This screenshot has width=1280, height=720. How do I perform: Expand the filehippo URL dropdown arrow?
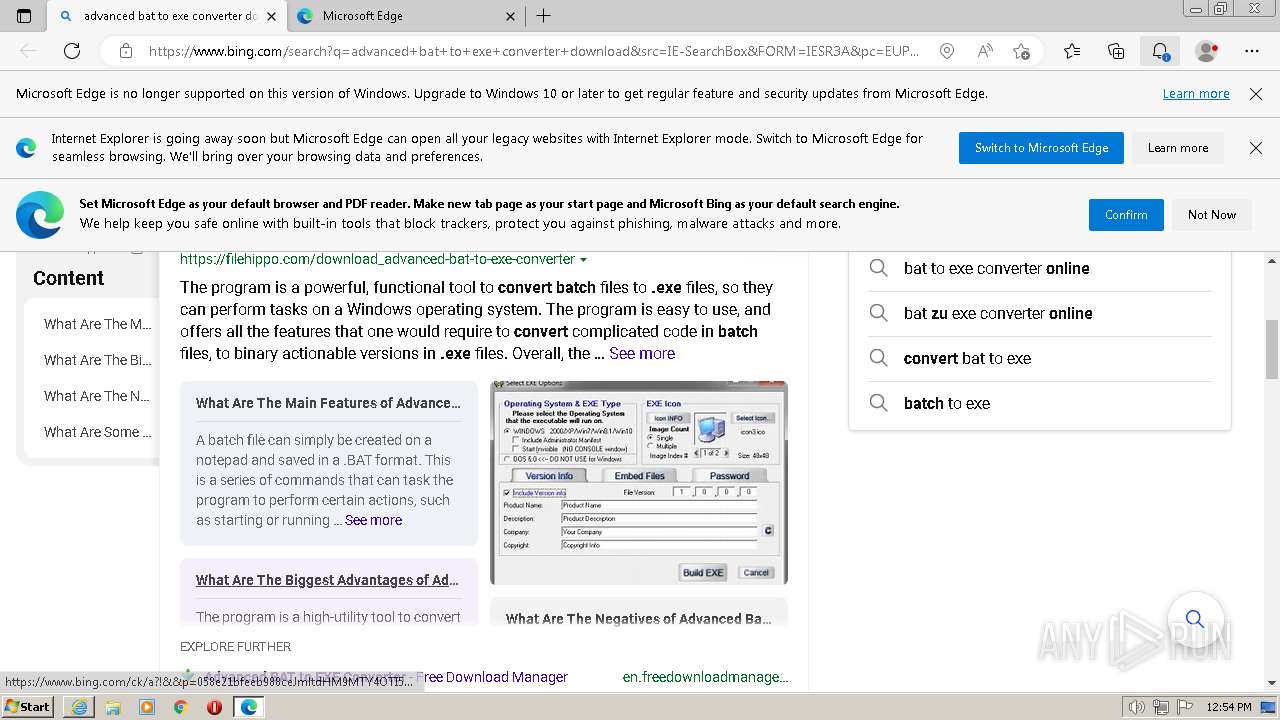click(583, 260)
